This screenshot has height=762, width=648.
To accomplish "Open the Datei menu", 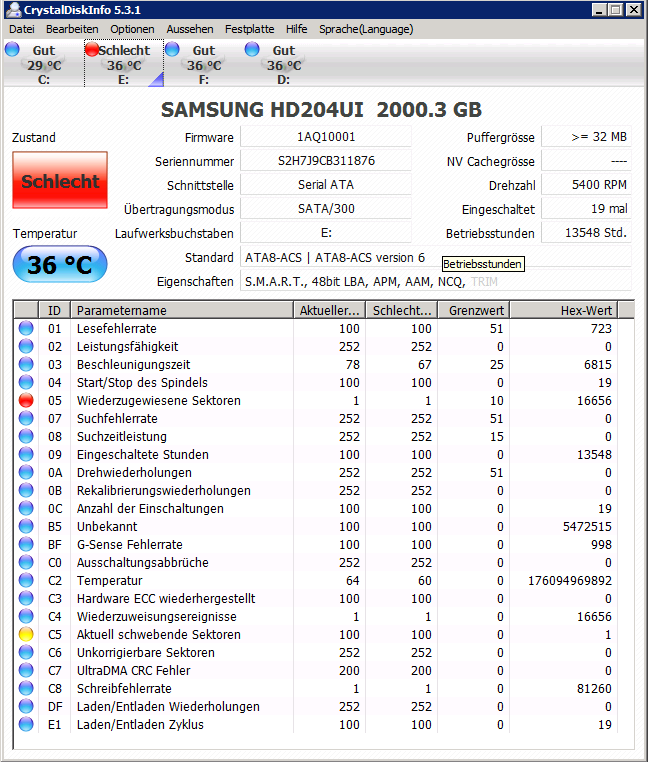I will pos(22,29).
